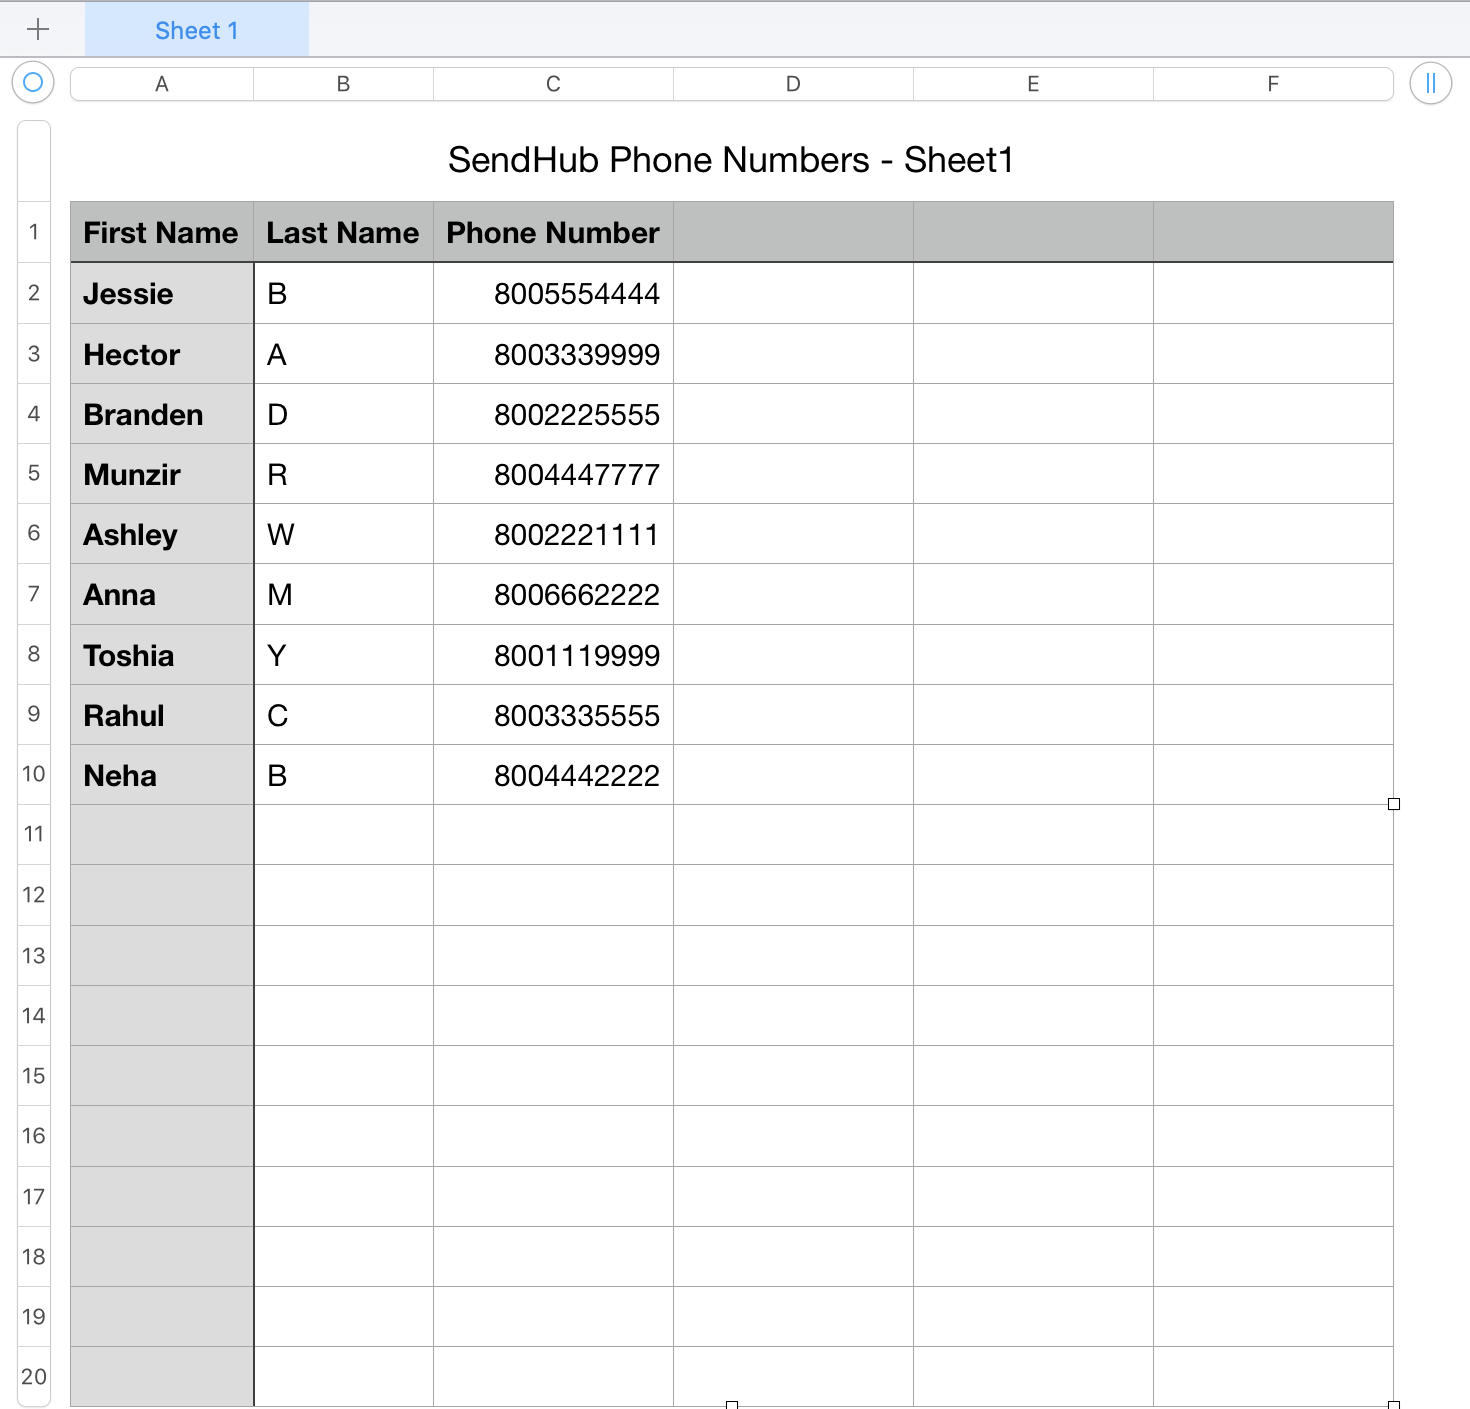
Task: Select row 1 number header
Action: (34, 232)
